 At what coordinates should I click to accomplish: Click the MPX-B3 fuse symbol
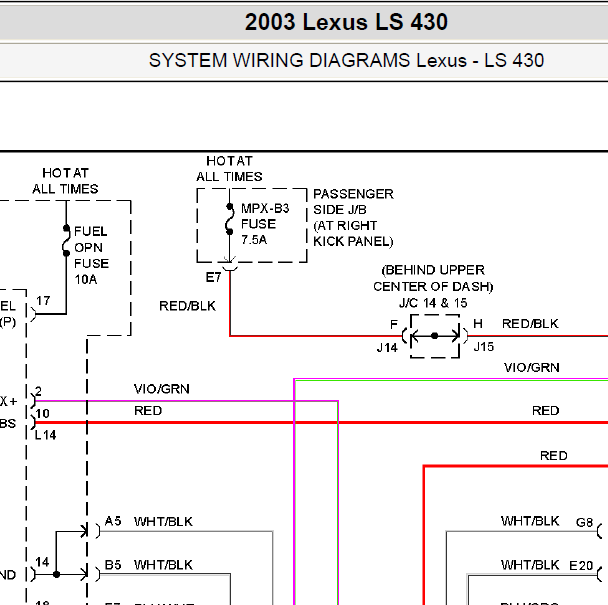pyautogui.click(x=230, y=219)
